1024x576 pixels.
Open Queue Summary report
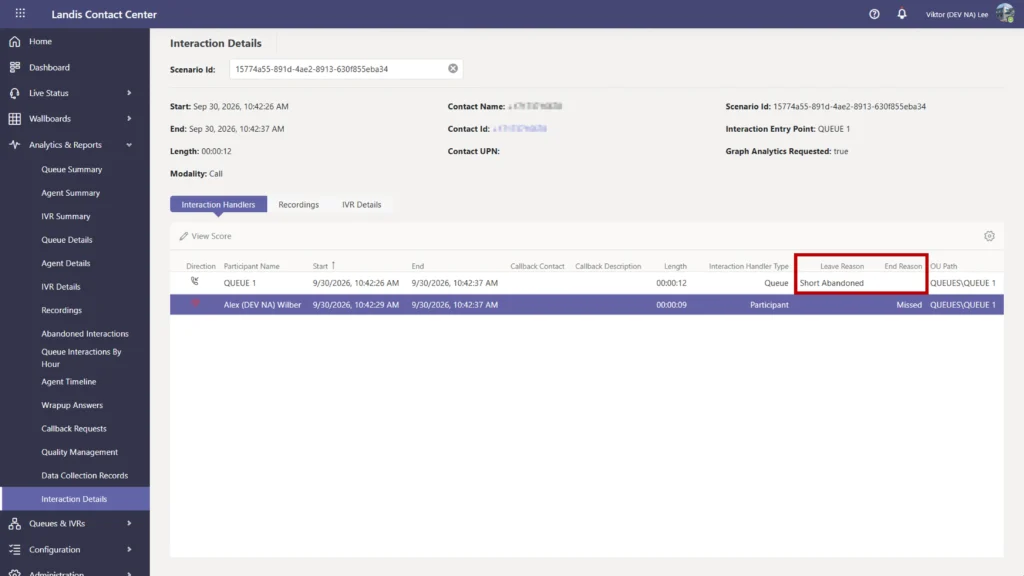coord(71,169)
